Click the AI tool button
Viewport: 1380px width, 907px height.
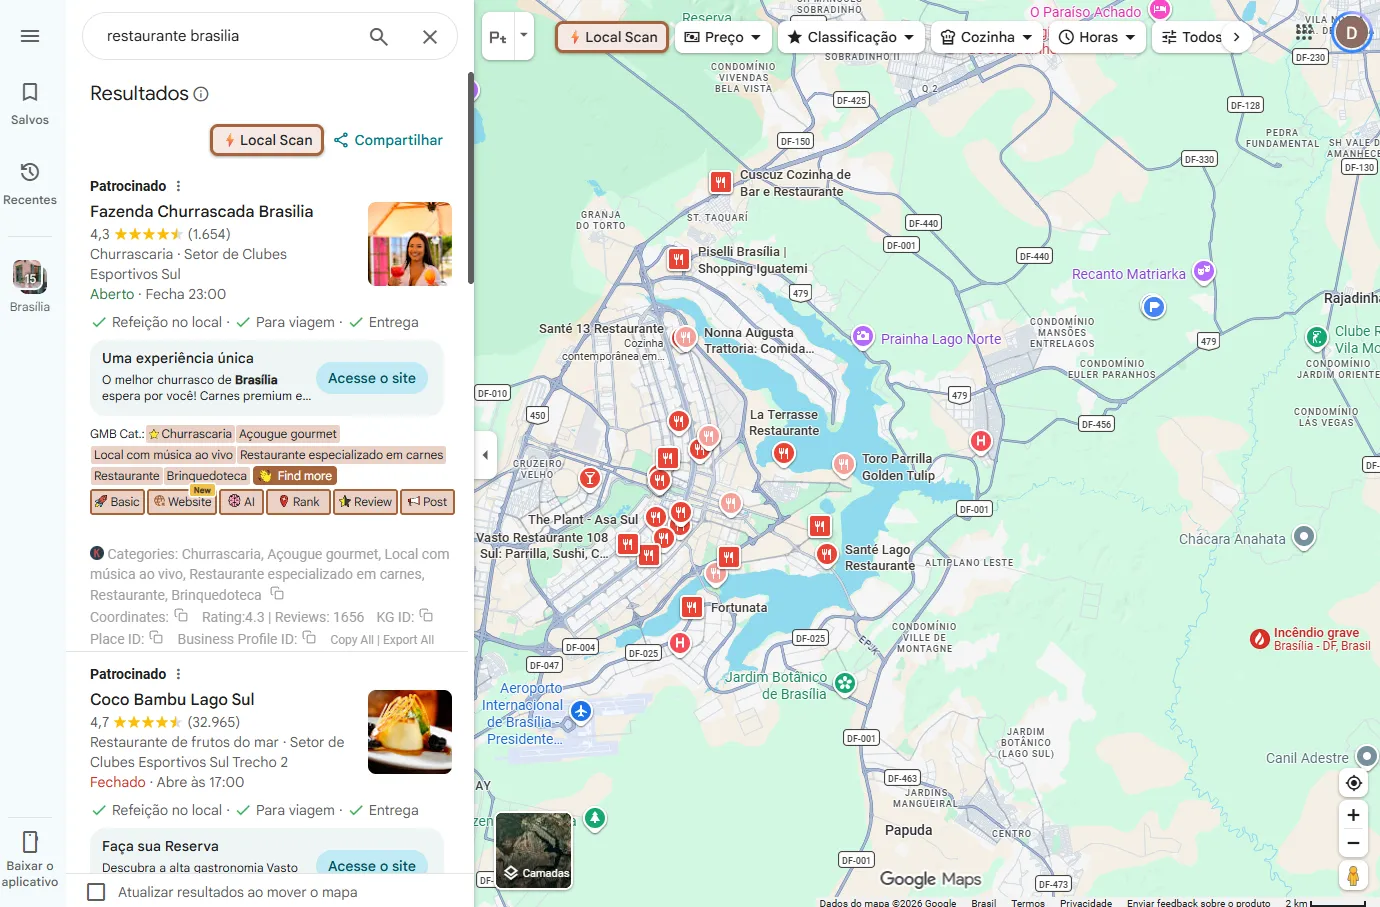tap(241, 502)
